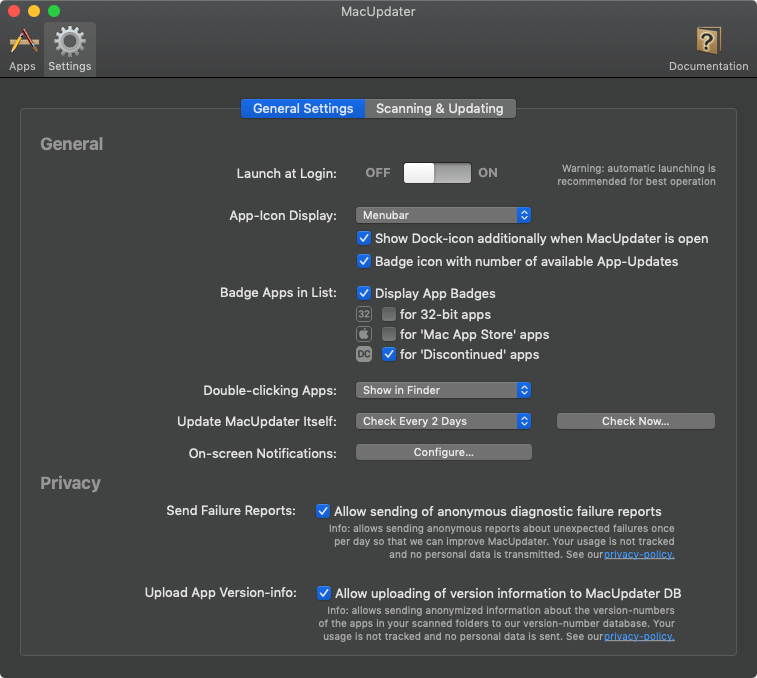Screen dimensions: 757x678
Task: Click the yellow minimize window button
Action: pyautogui.click(x=34, y=11)
